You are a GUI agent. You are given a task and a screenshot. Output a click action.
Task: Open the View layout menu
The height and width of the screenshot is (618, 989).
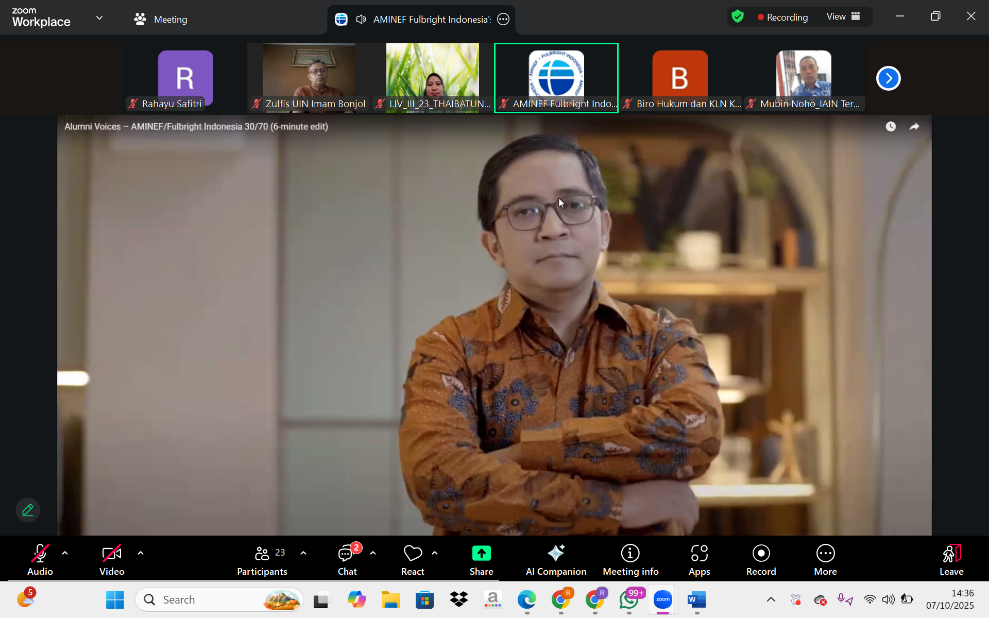[843, 17]
